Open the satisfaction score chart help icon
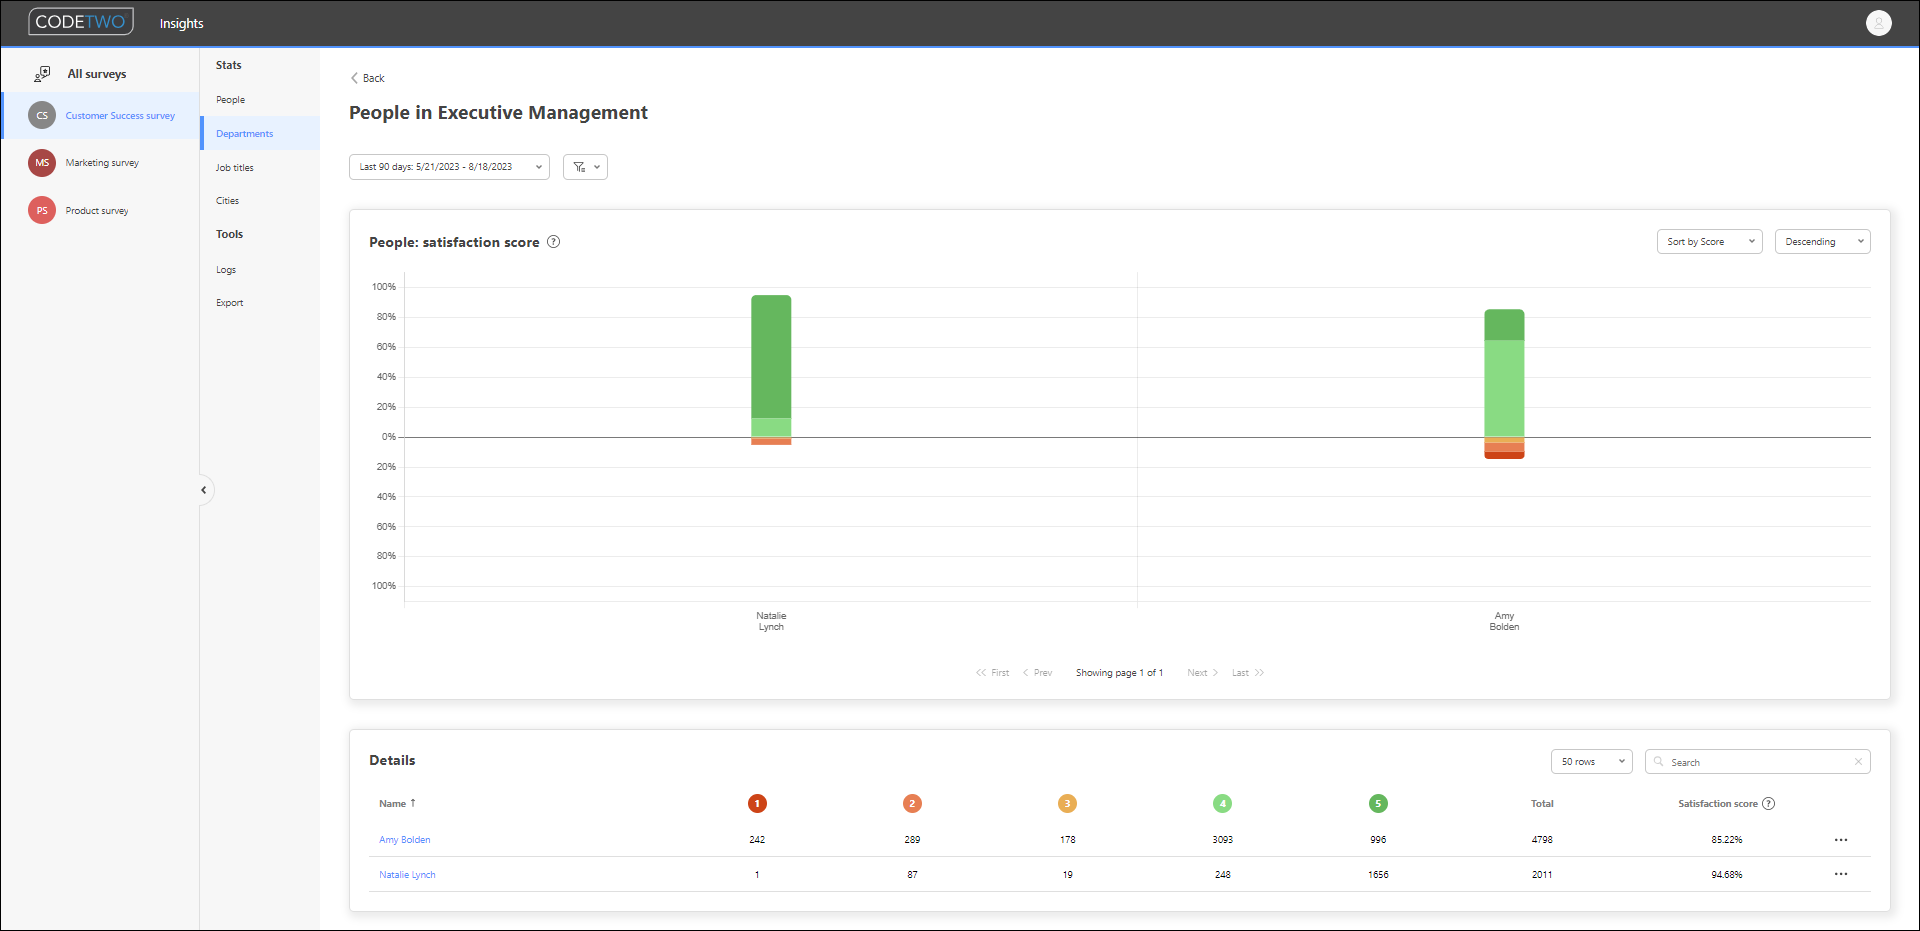The width and height of the screenshot is (1920, 931). (553, 242)
